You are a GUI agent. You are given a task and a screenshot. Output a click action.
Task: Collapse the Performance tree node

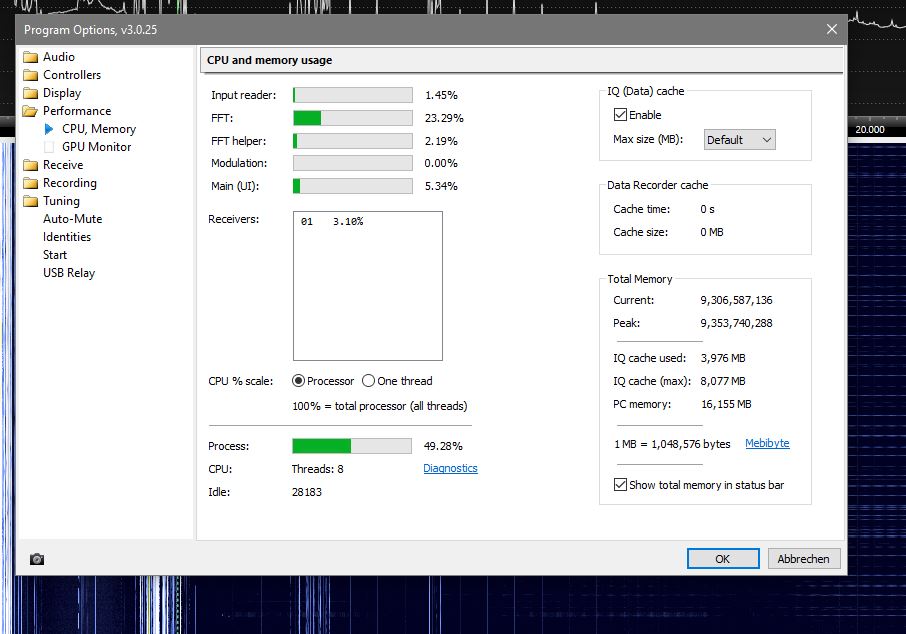click(x=31, y=111)
